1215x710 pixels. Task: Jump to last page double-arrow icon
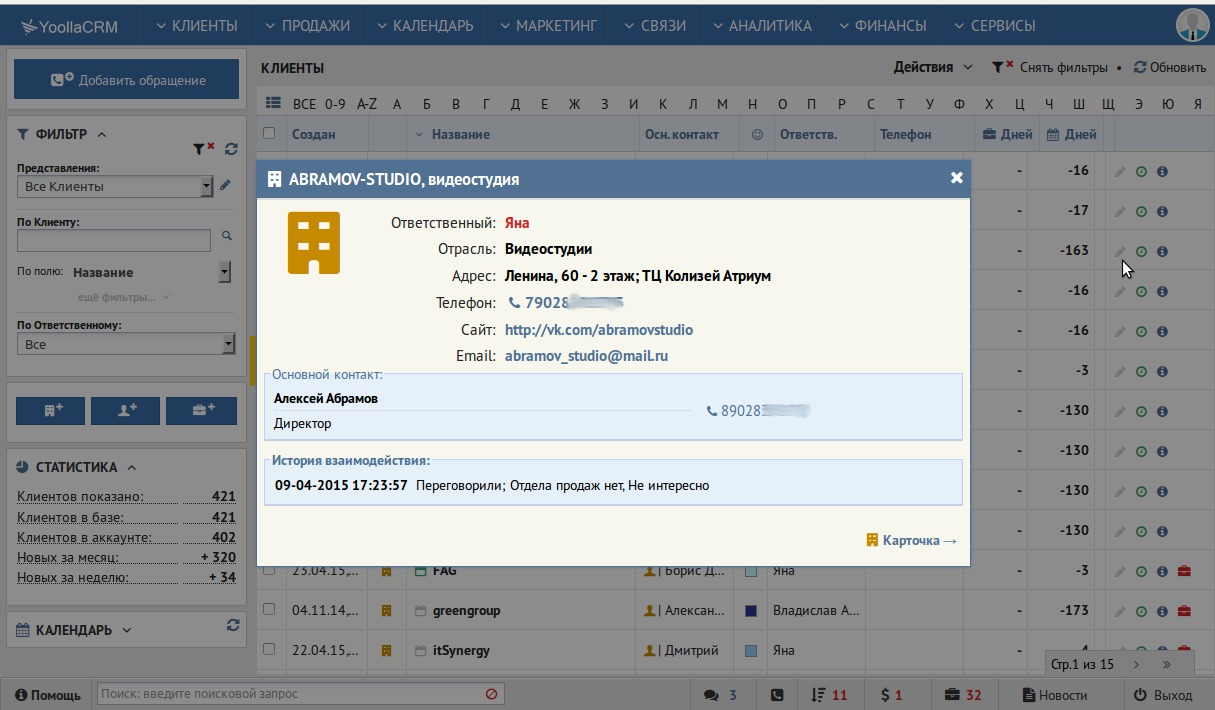click(1166, 663)
